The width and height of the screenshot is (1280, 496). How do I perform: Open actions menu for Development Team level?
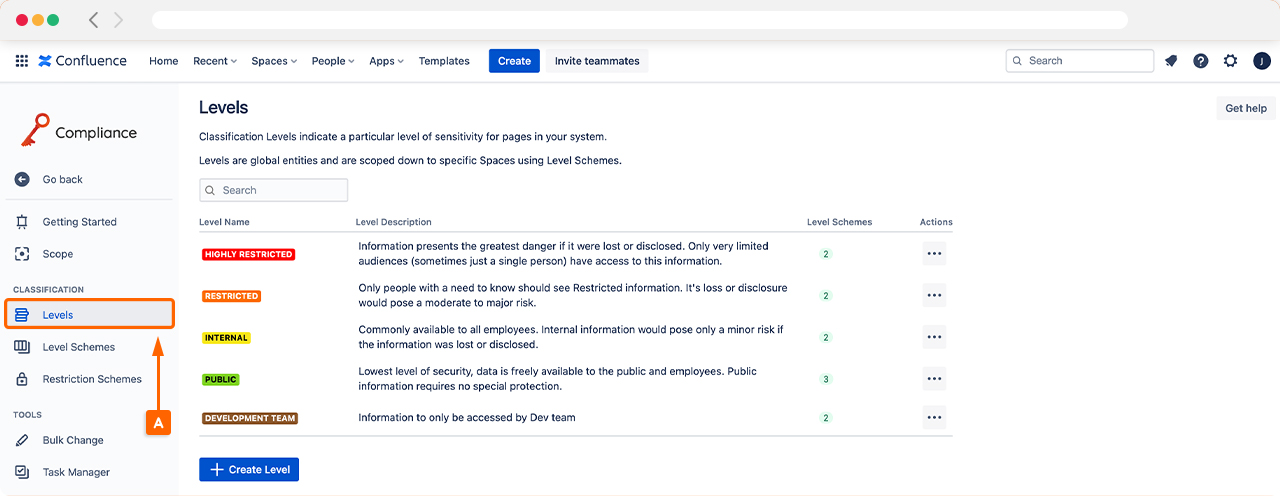934,418
